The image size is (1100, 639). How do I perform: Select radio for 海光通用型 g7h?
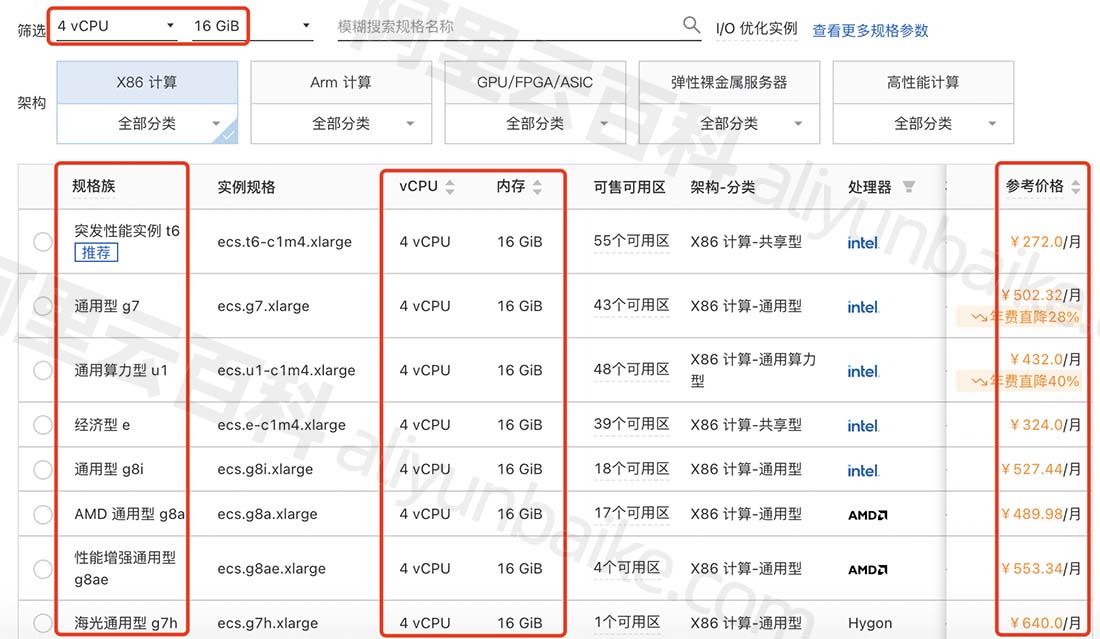43,623
